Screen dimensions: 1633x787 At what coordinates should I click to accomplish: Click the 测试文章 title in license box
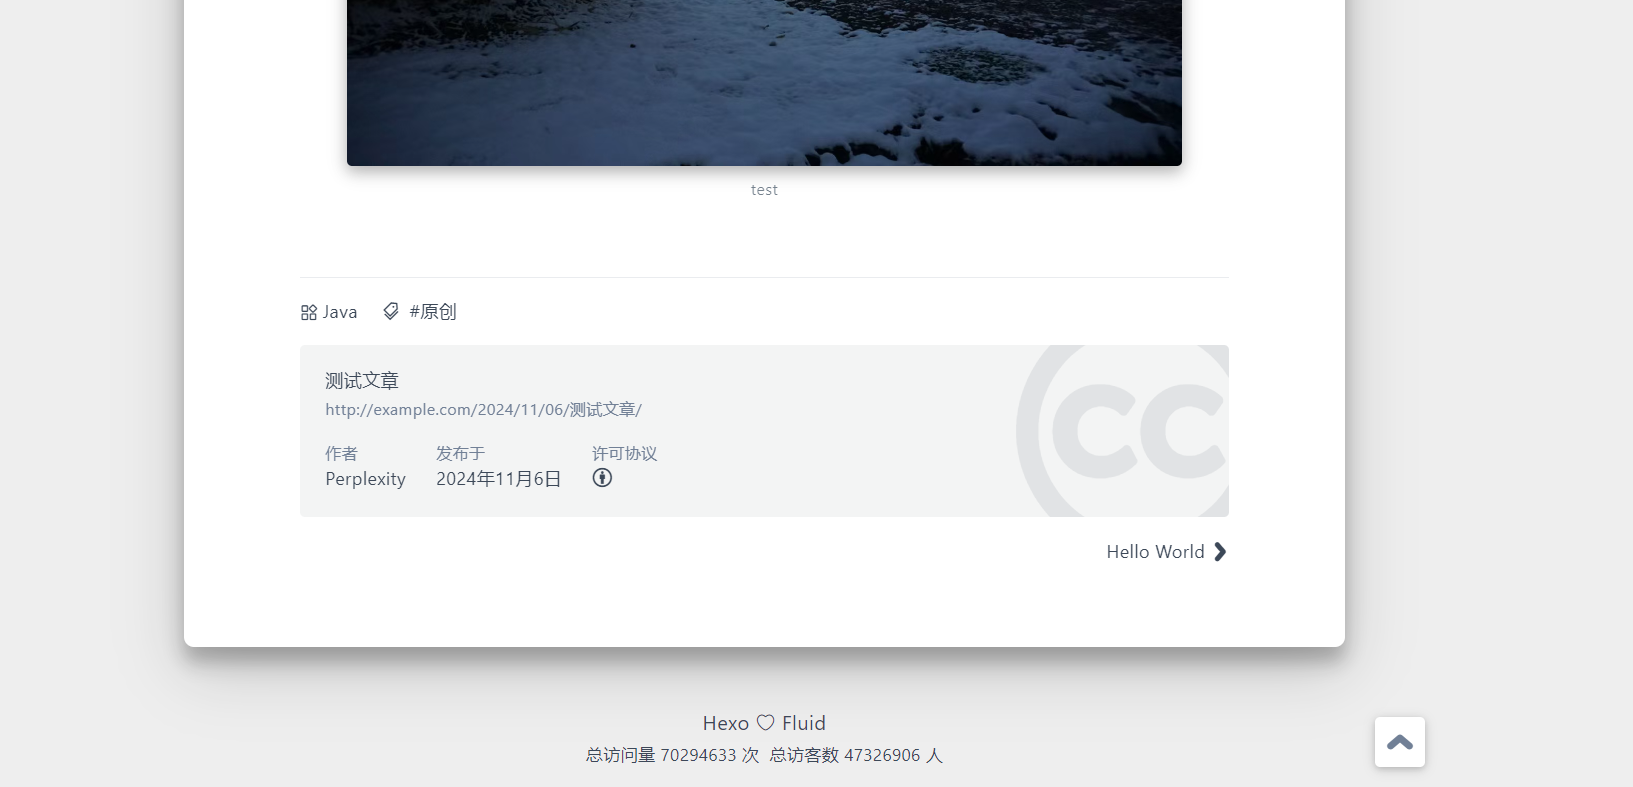[x=362, y=381]
